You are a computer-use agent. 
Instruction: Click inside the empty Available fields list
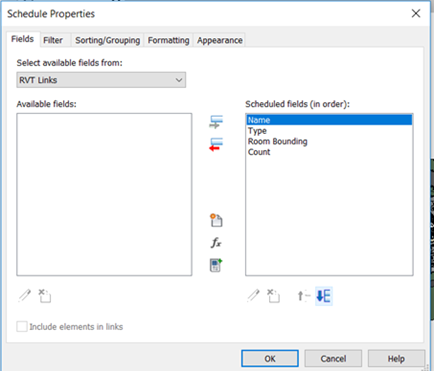[x=104, y=194]
